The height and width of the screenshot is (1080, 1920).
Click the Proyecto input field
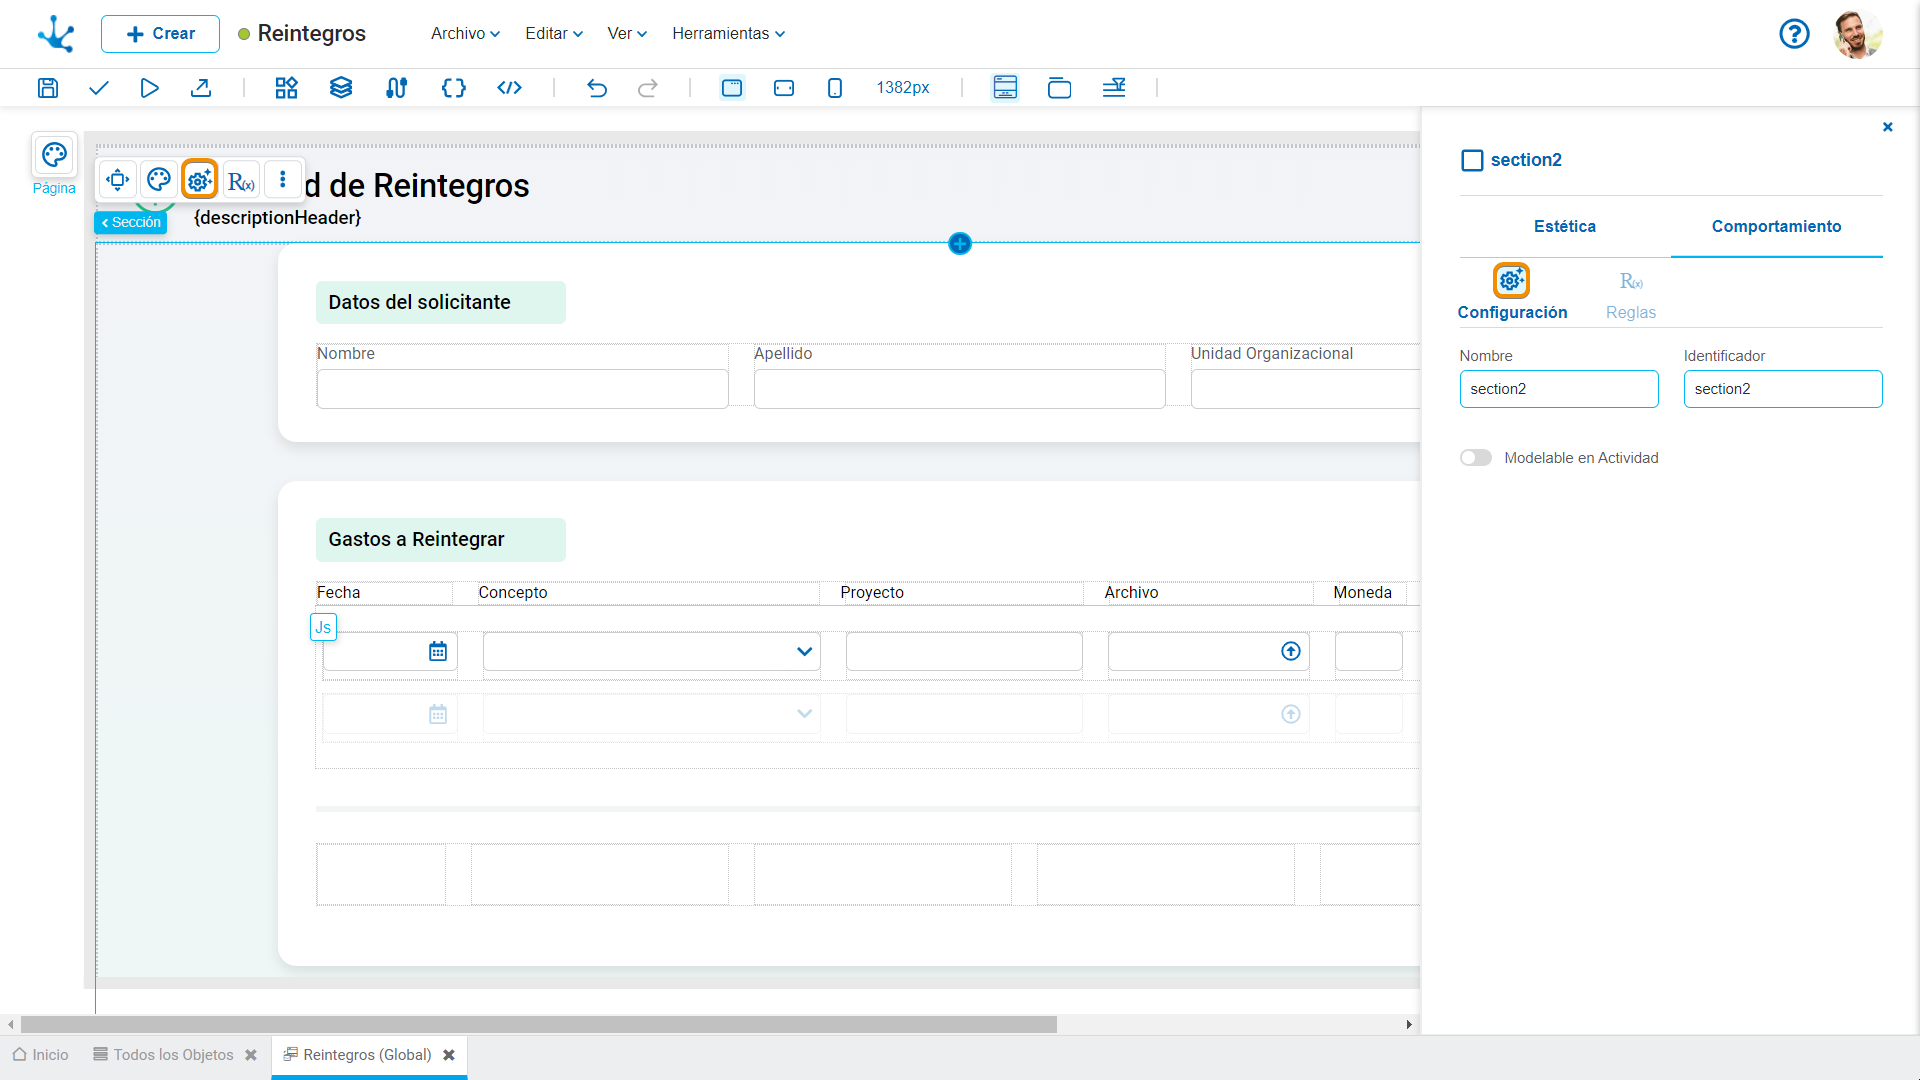[x=964, y=652]
